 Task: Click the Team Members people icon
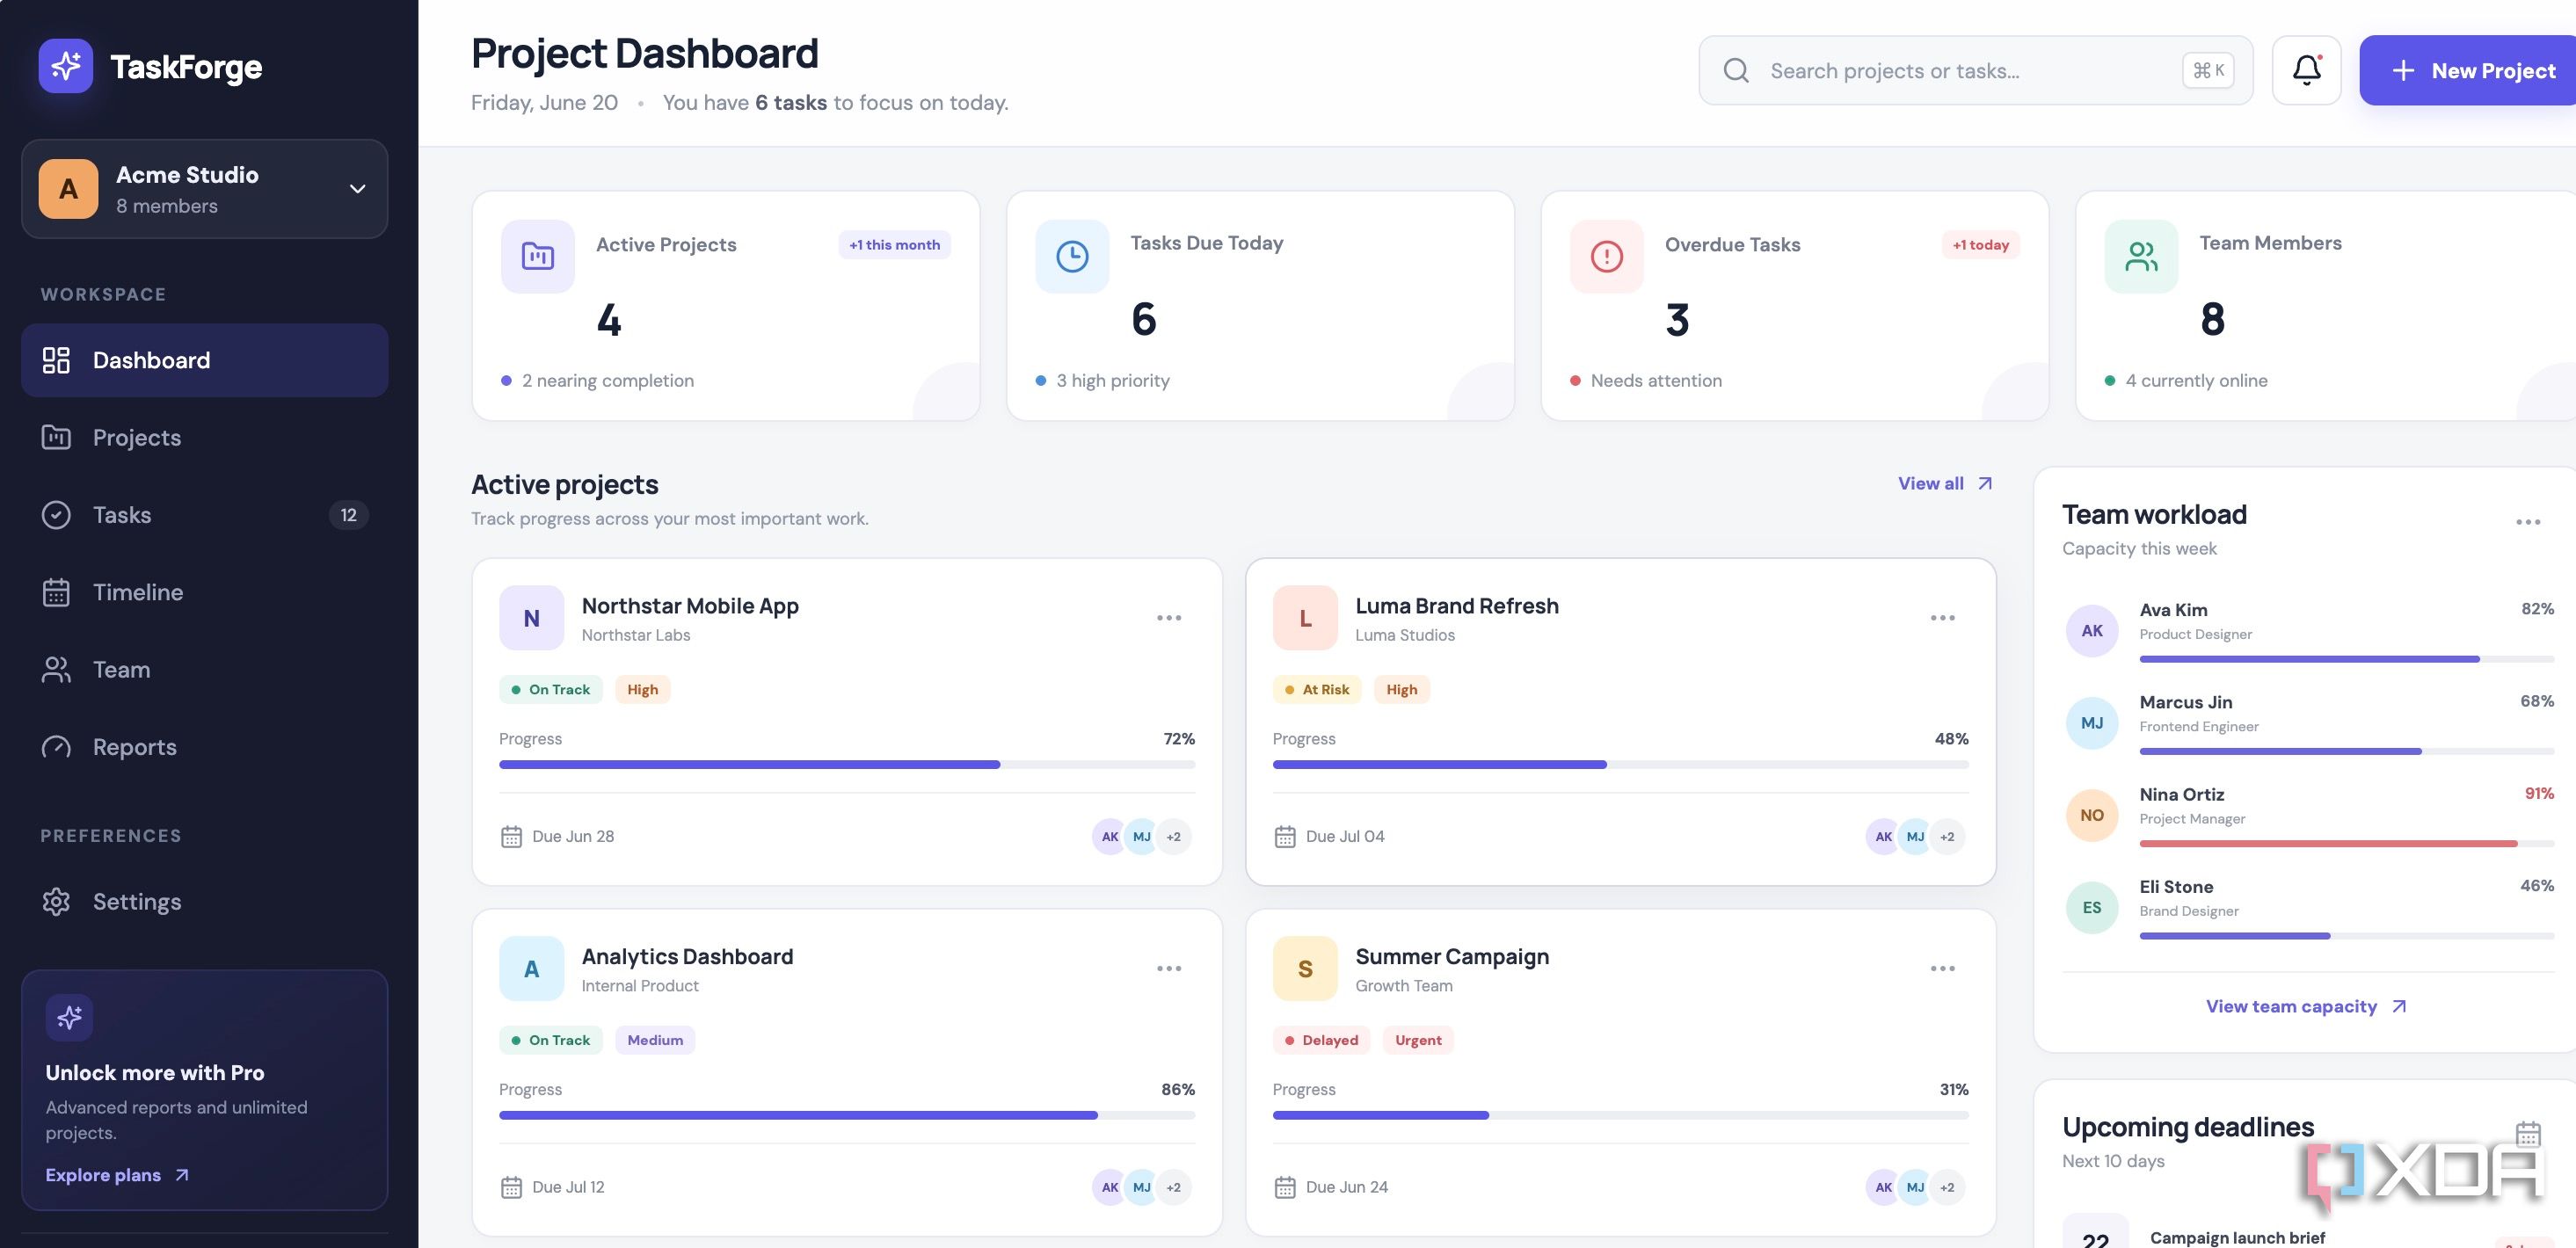pyautogui.click(x=2141, y=256)
